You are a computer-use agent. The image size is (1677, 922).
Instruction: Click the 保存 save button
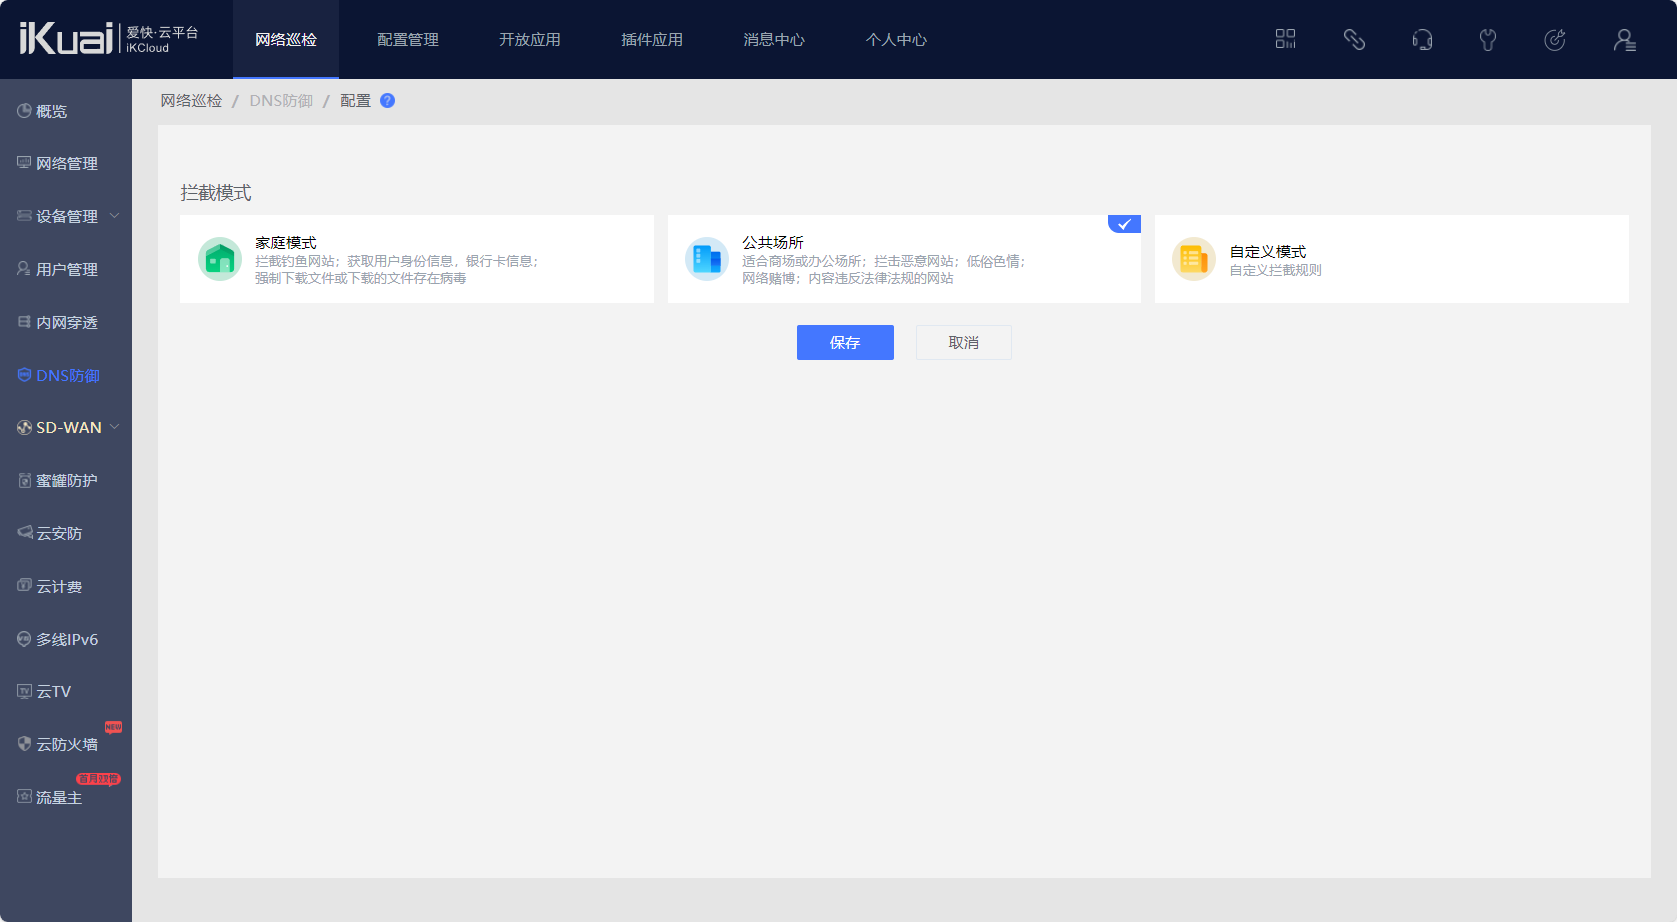coord(845,342)
